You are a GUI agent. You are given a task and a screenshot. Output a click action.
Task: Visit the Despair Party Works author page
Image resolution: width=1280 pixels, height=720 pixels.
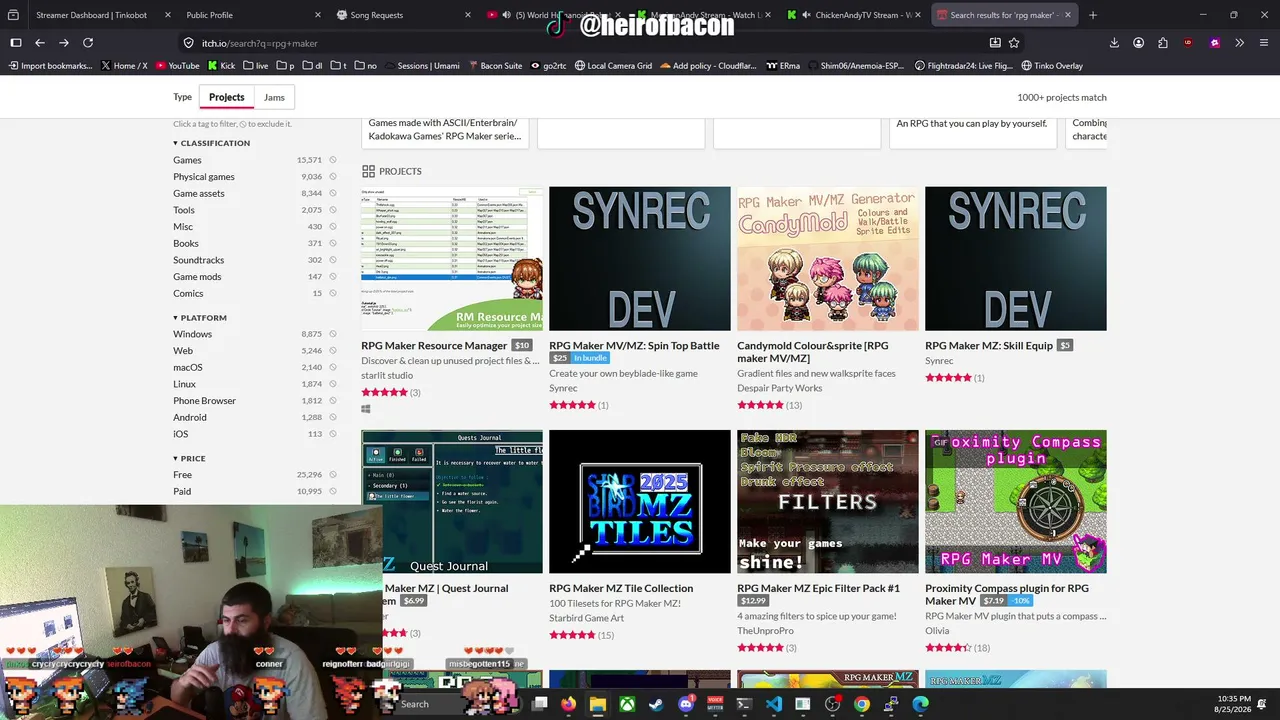tap(780, 388)
